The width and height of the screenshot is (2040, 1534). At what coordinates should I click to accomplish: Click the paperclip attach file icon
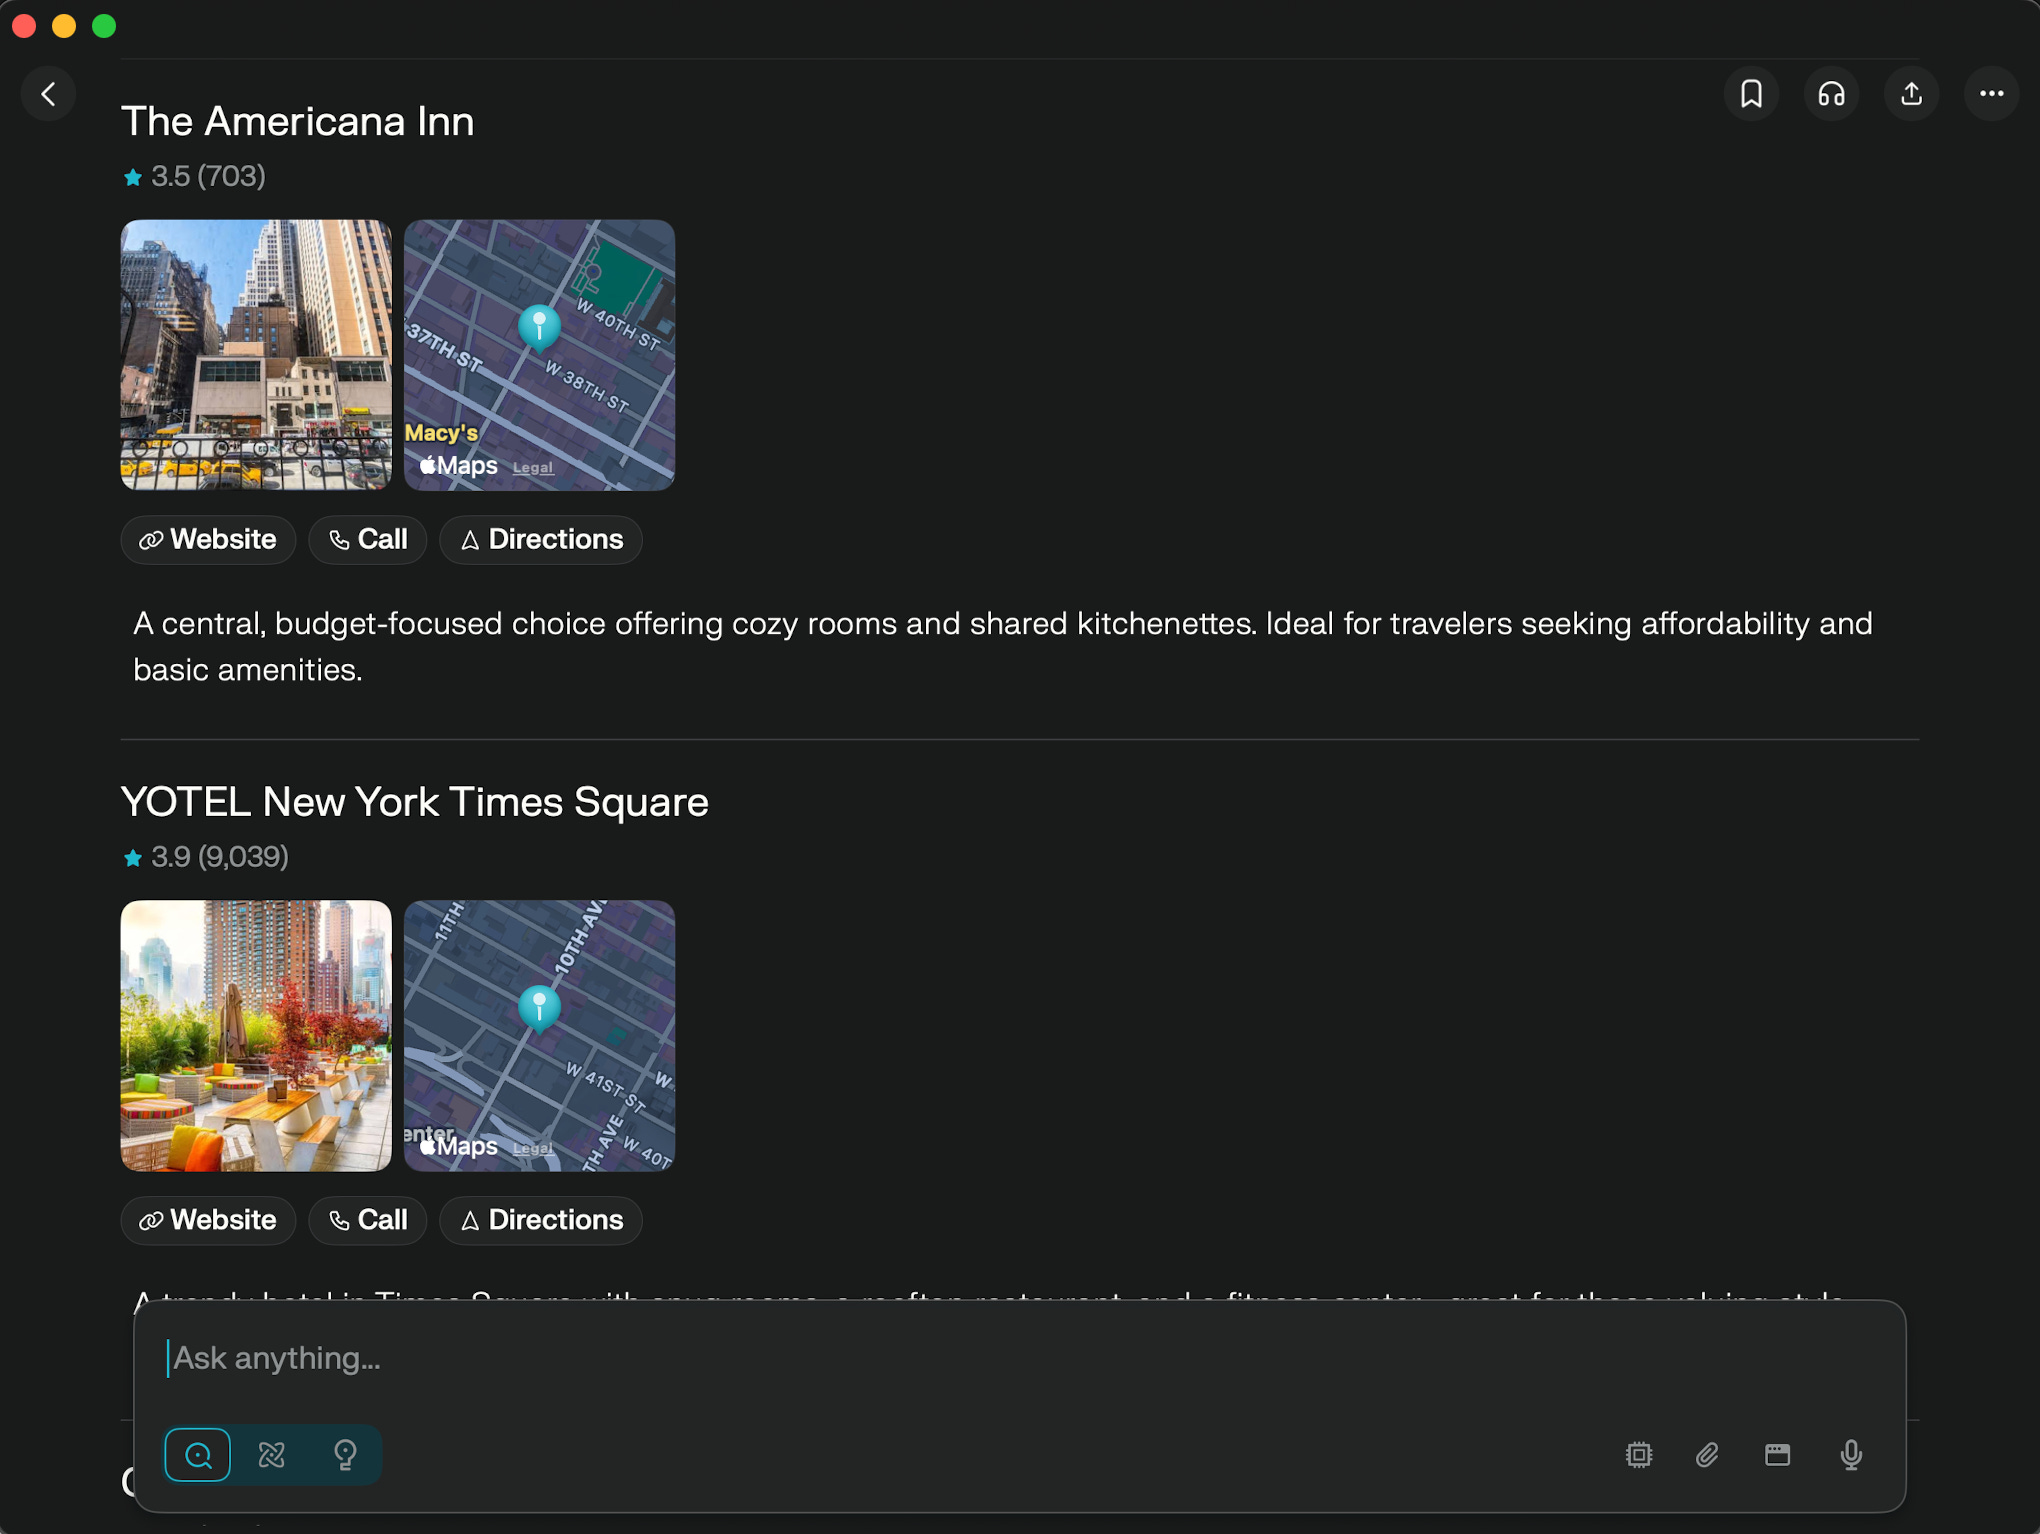coord(1707,1454)
